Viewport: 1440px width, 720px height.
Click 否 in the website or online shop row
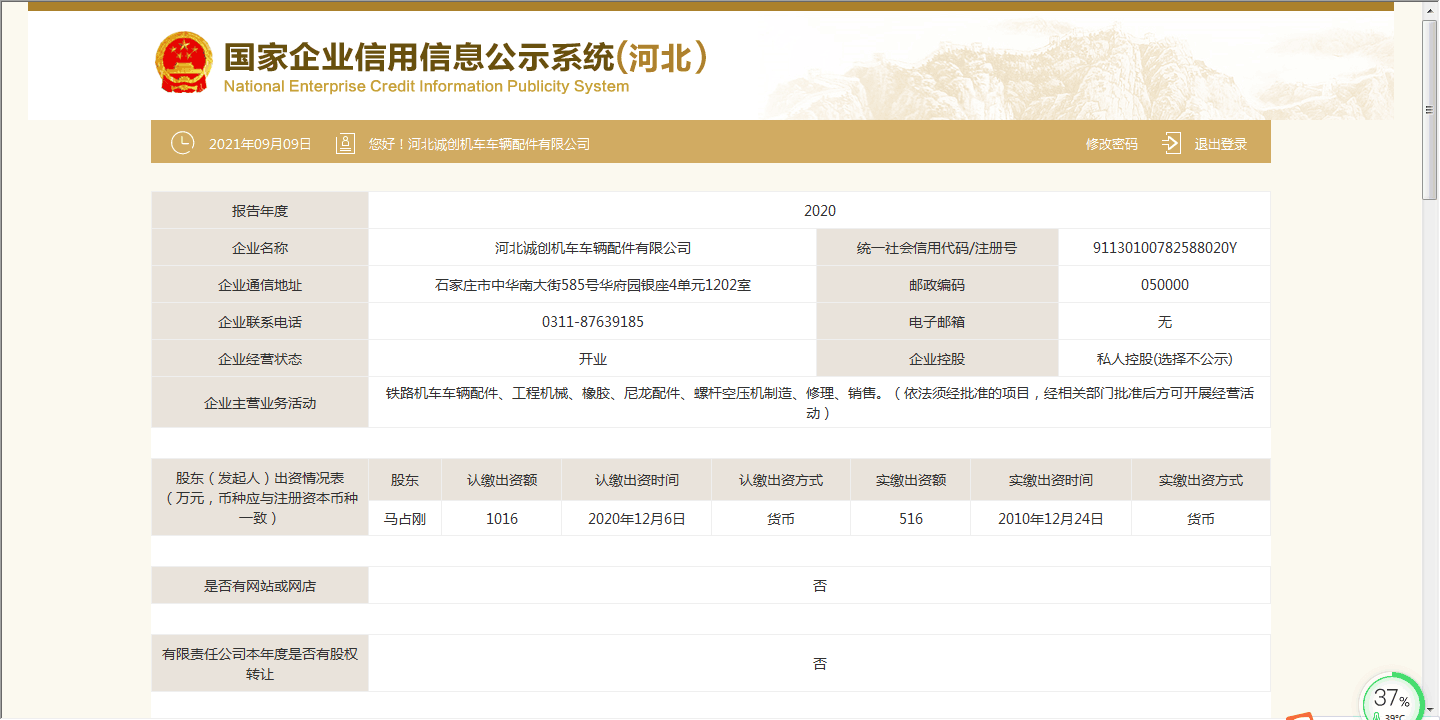click(820, 586)
